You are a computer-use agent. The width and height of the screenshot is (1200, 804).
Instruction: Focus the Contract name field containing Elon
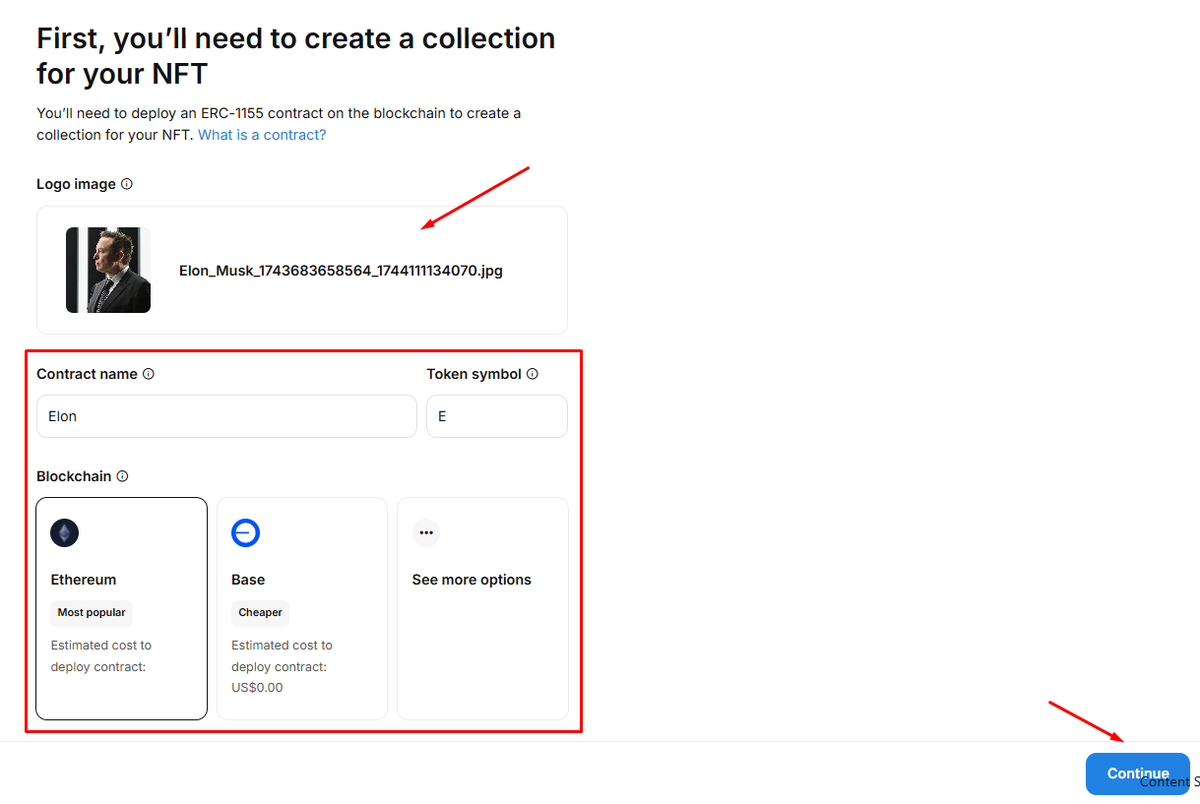226,416
